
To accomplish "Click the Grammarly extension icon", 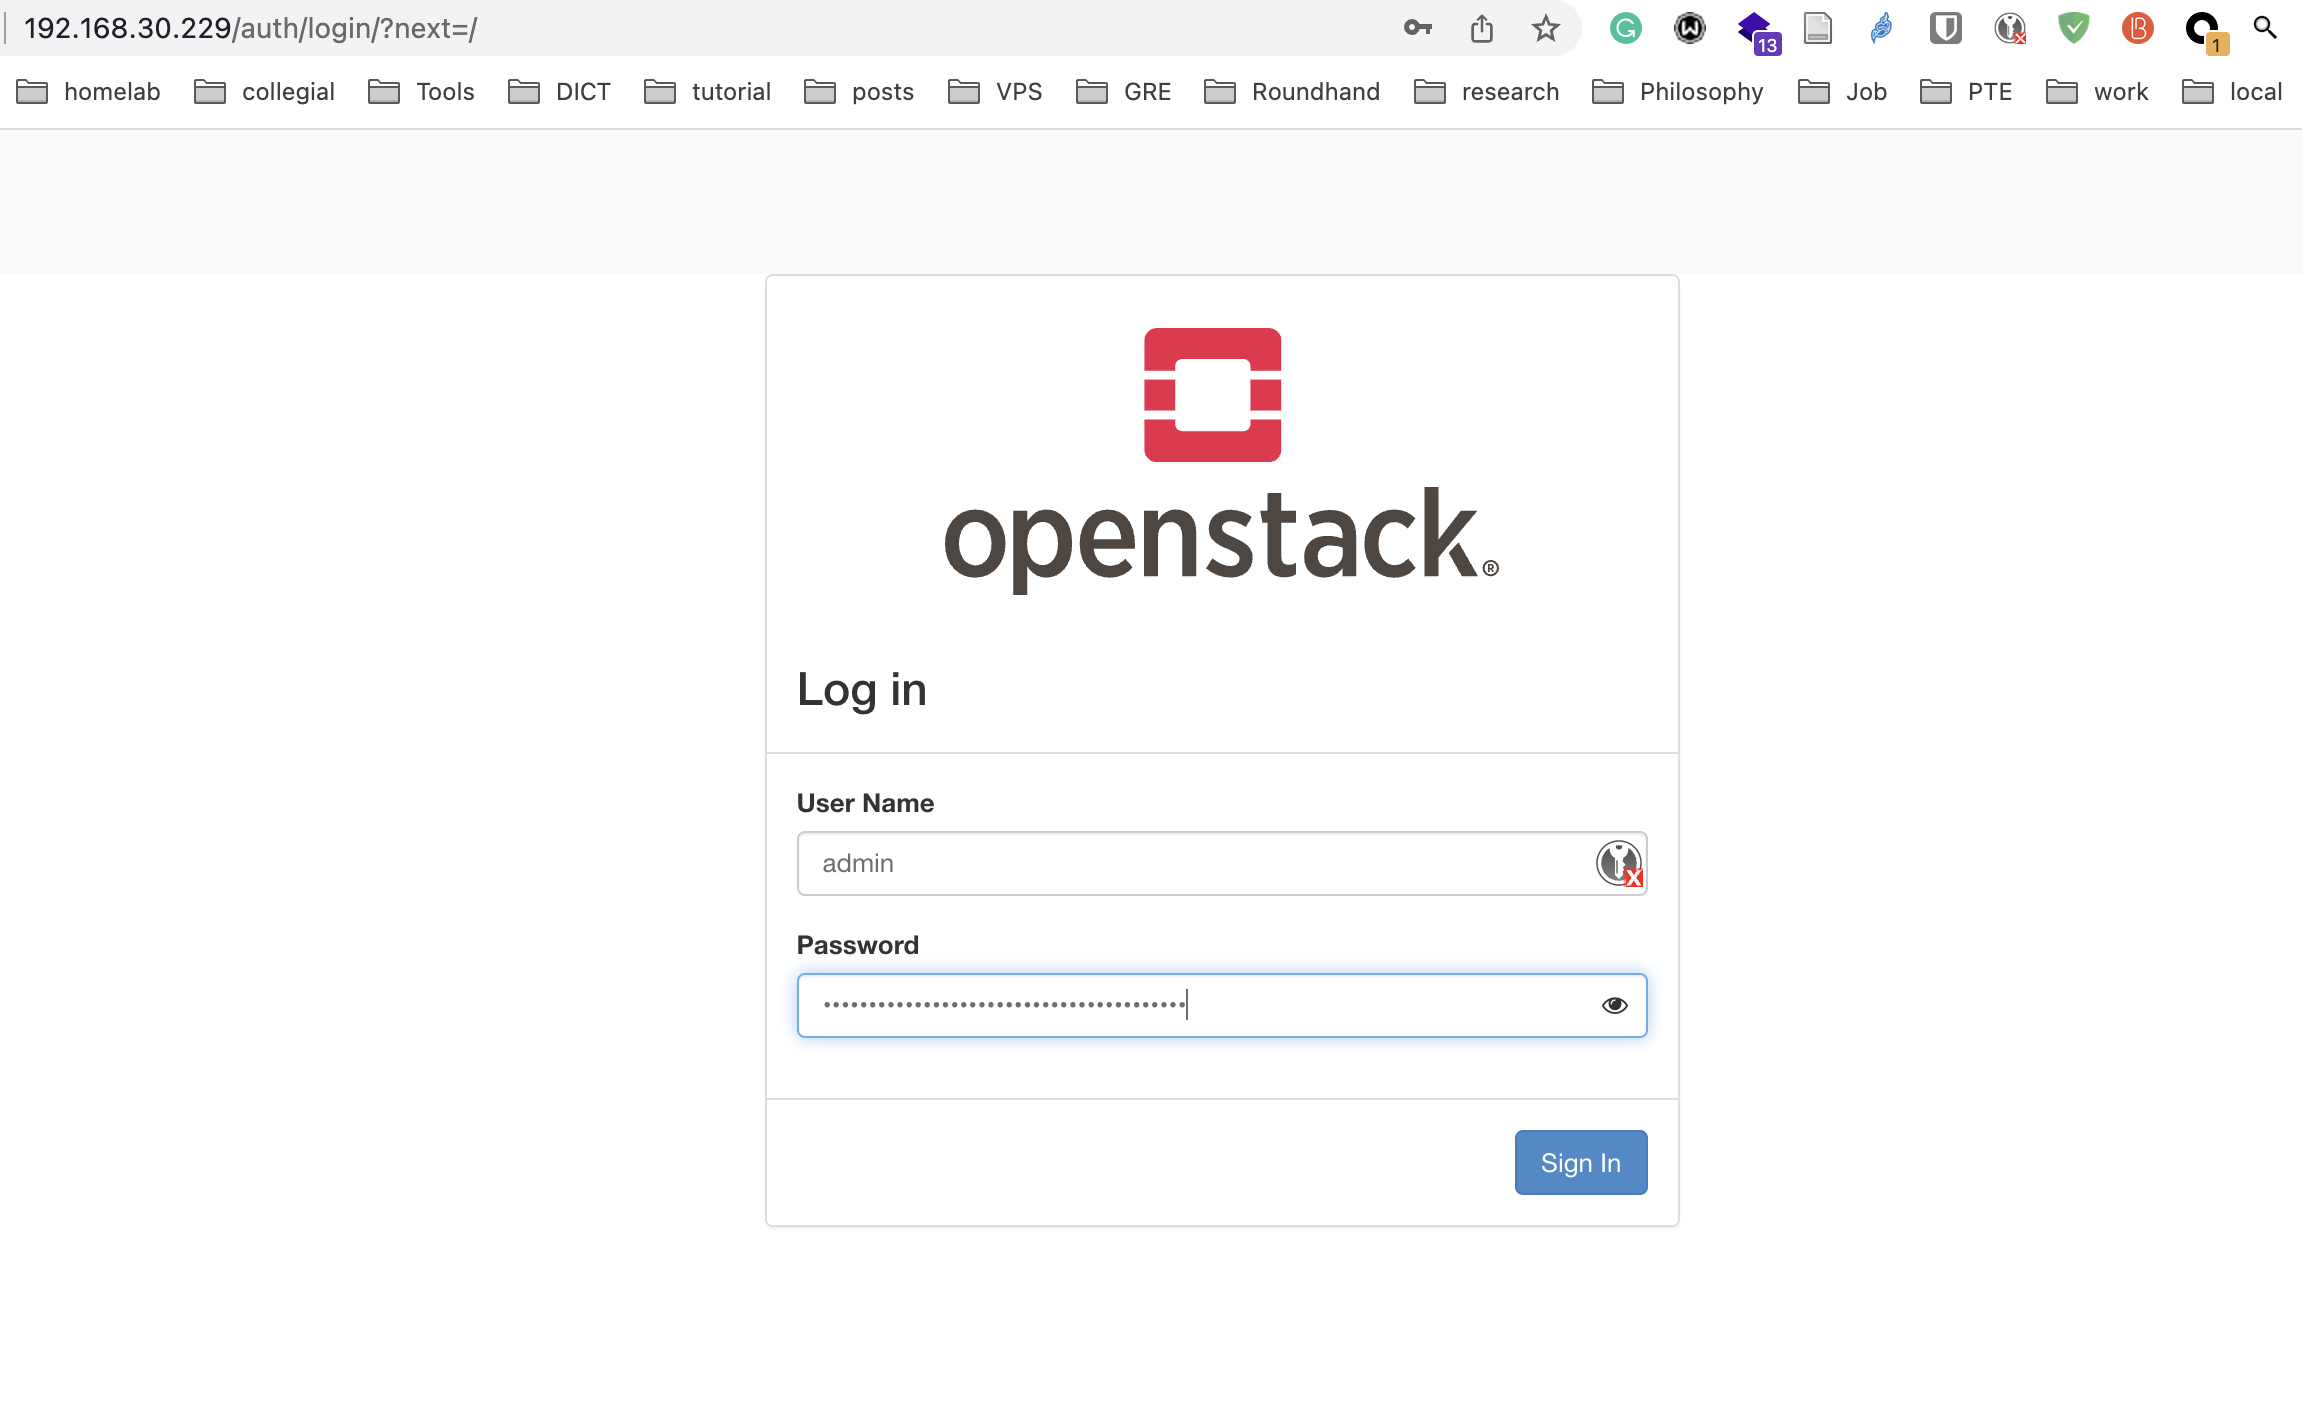I will [1625, 28].
